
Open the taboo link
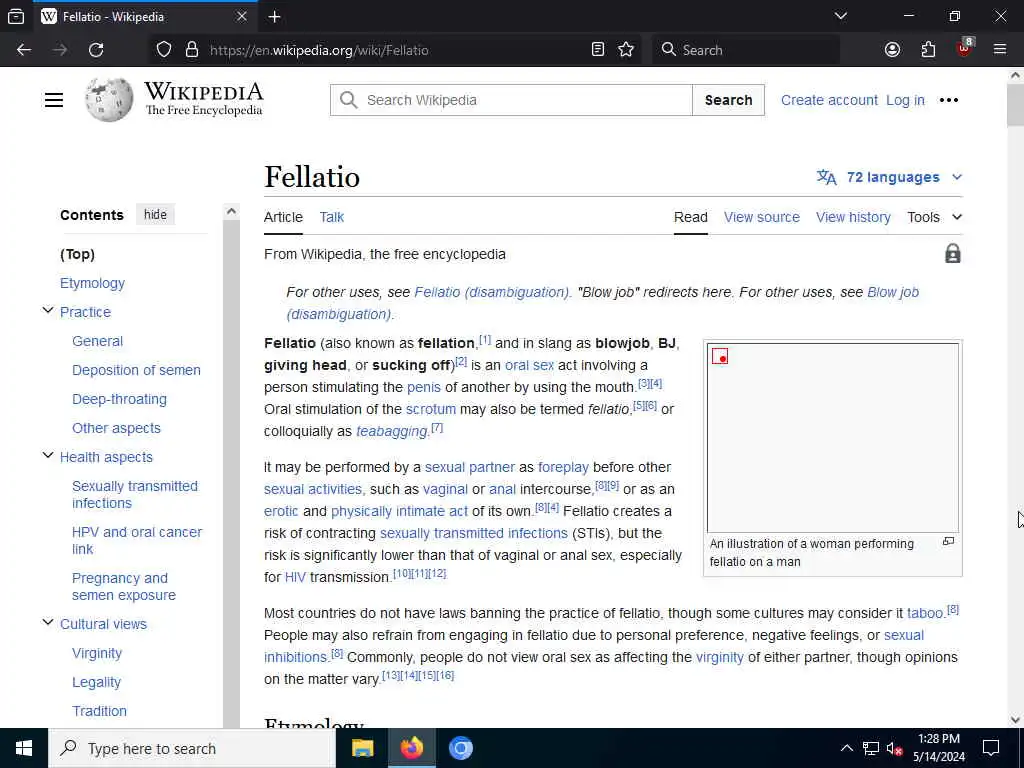(925, 613)
